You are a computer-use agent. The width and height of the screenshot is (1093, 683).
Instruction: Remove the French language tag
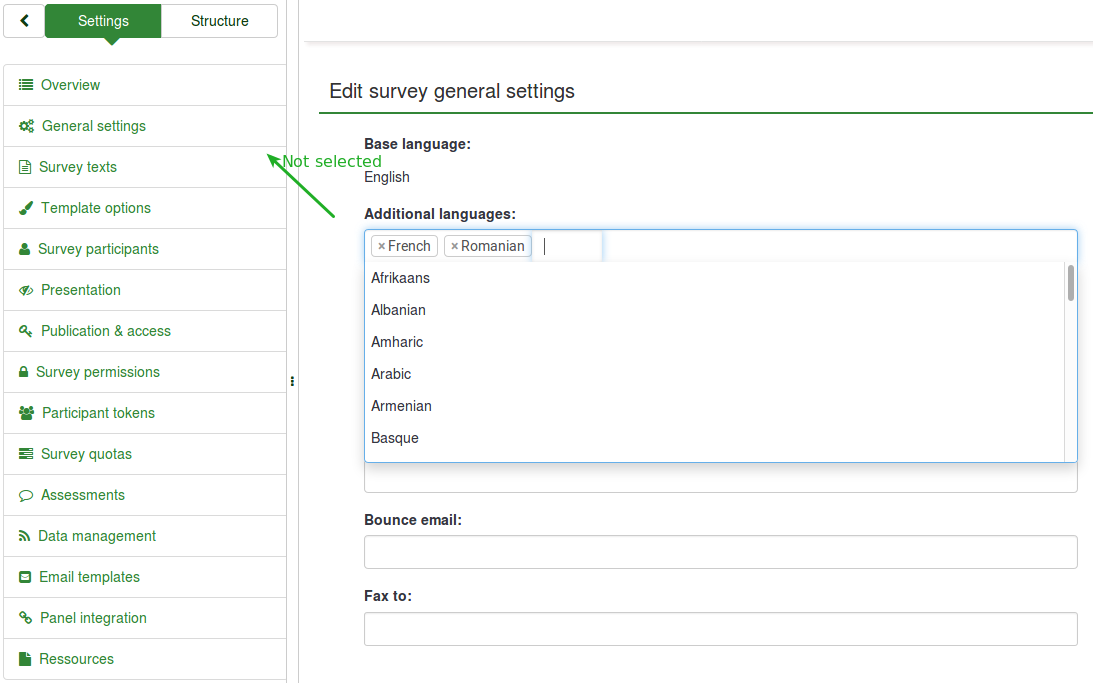(381, 246)
